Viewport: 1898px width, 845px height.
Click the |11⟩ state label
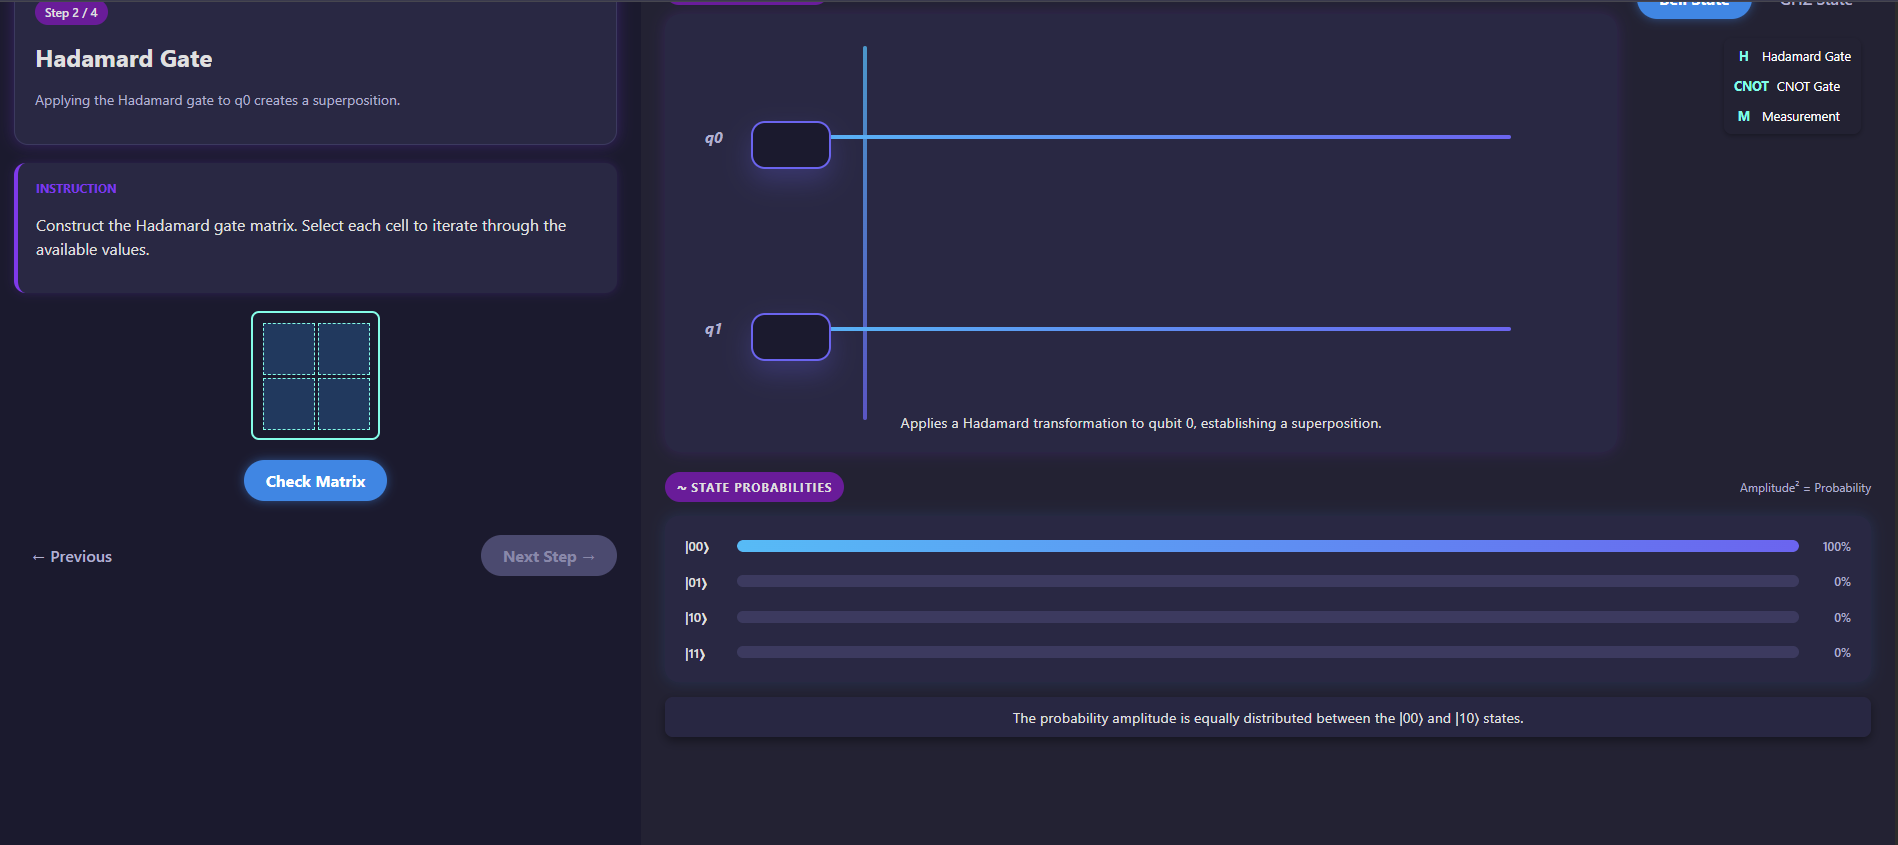point(695,654)
